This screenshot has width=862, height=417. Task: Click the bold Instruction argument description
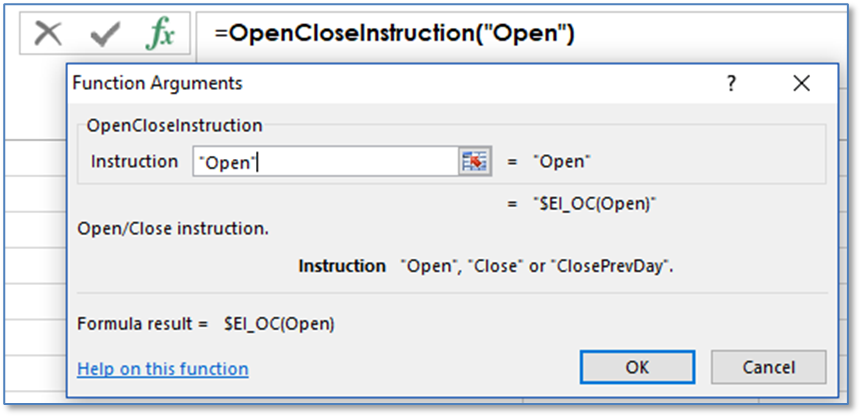[342, 266]
